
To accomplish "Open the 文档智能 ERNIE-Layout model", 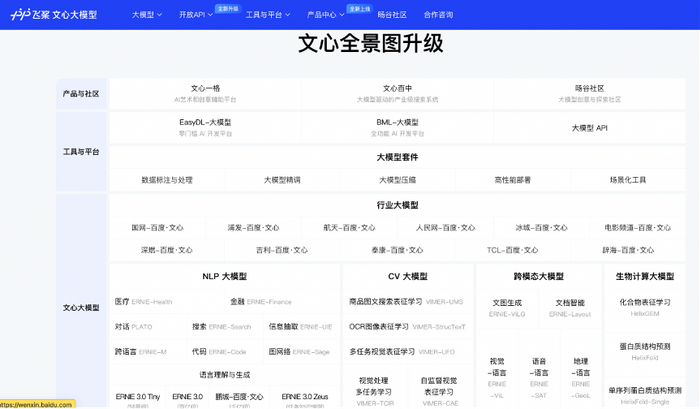I will (x=570, y=308).
